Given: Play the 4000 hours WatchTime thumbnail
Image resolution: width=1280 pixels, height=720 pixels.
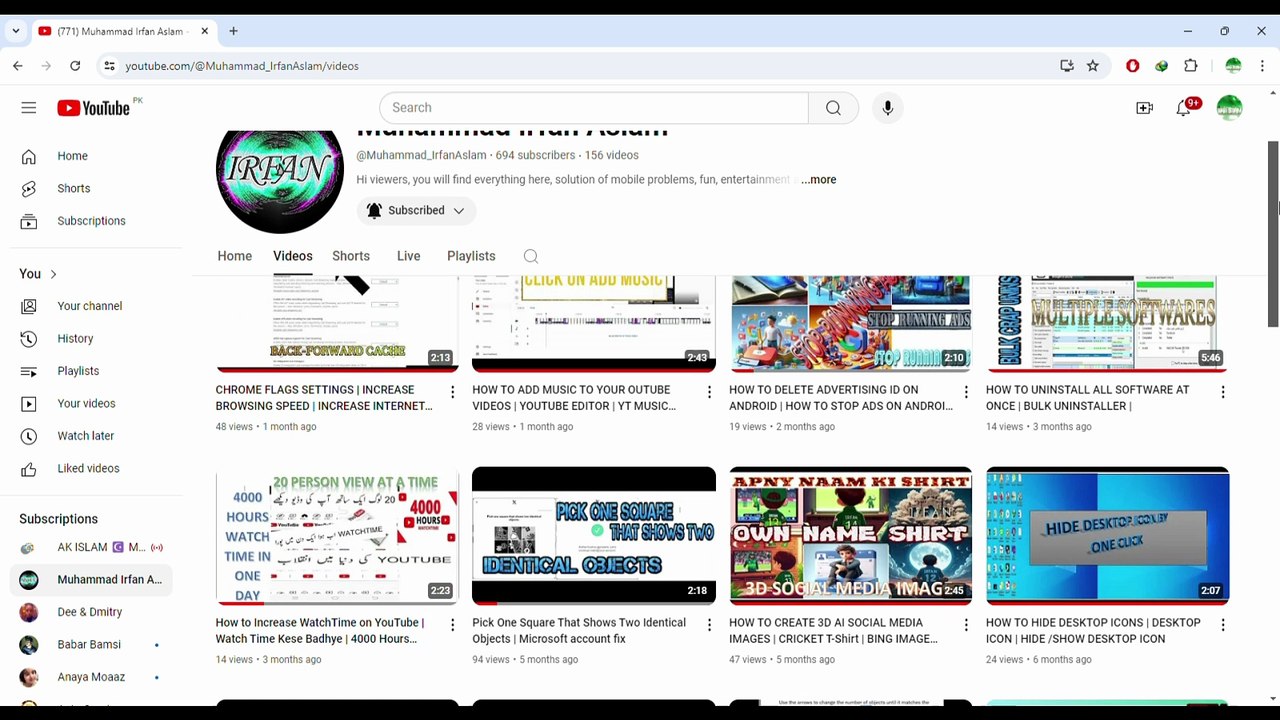Looking at the screenshot, I should click(337, 536).
